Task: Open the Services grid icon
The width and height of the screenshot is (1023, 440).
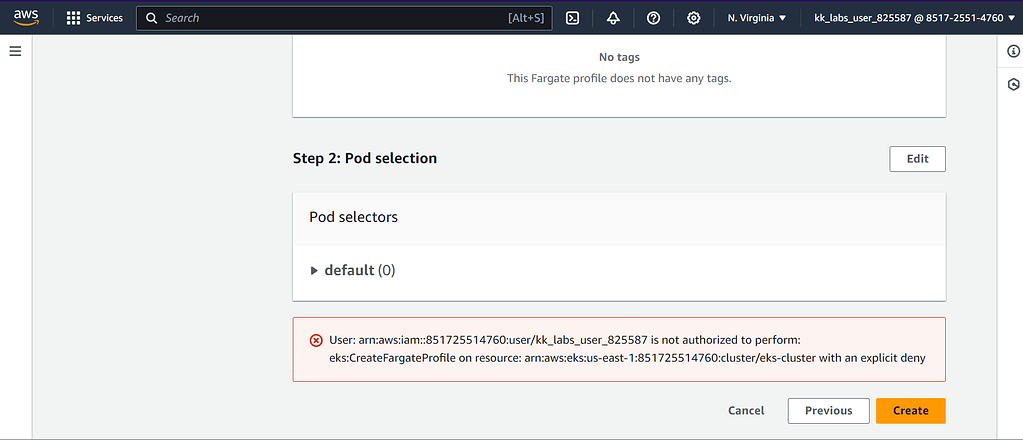Action: click(x=73, y=18)
